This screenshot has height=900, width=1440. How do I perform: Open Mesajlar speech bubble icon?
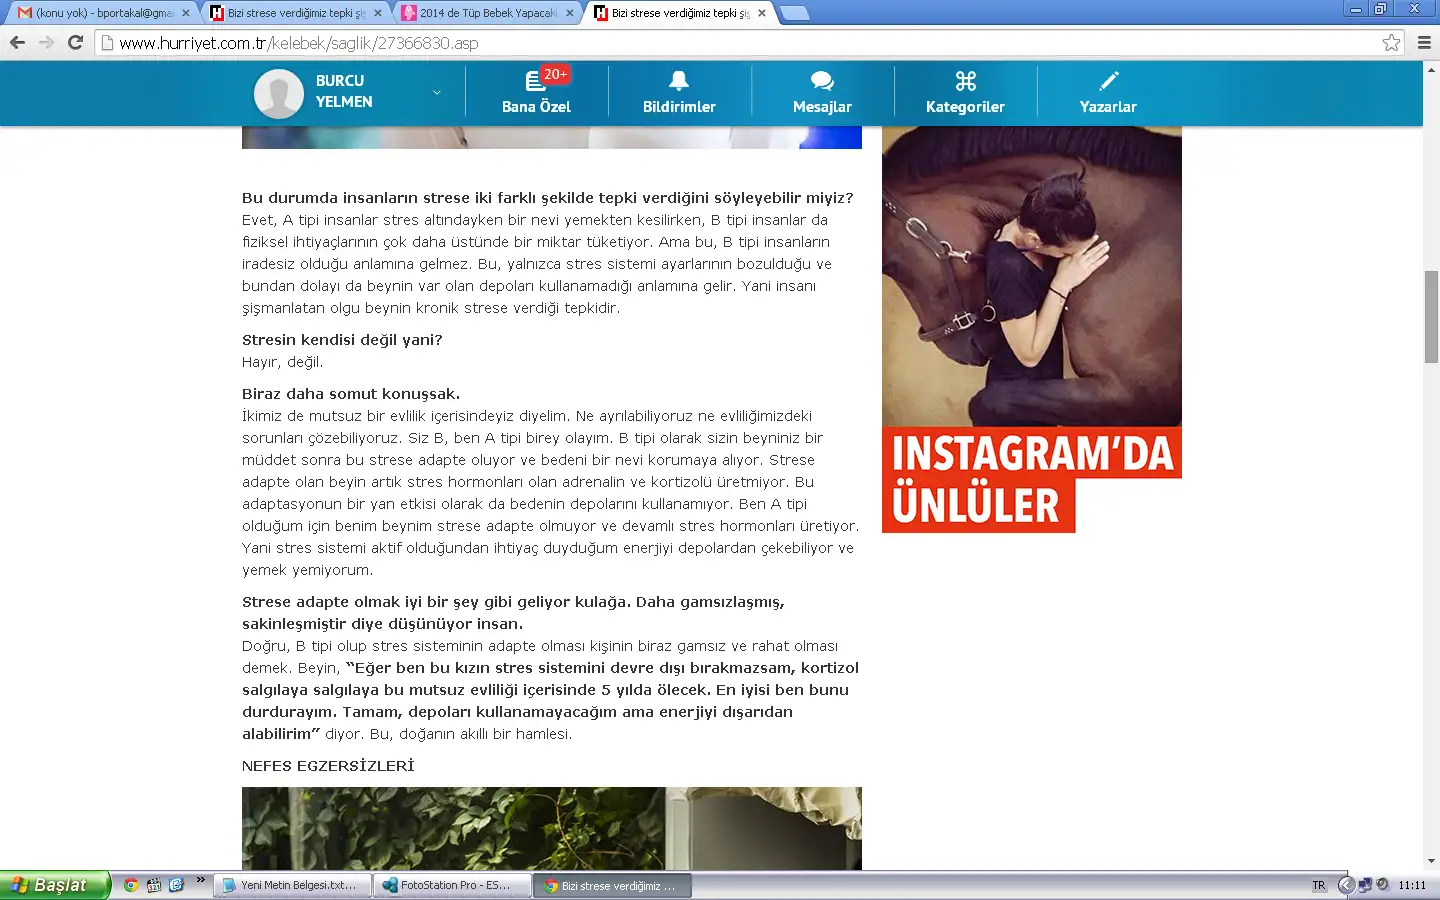(822, 81)
